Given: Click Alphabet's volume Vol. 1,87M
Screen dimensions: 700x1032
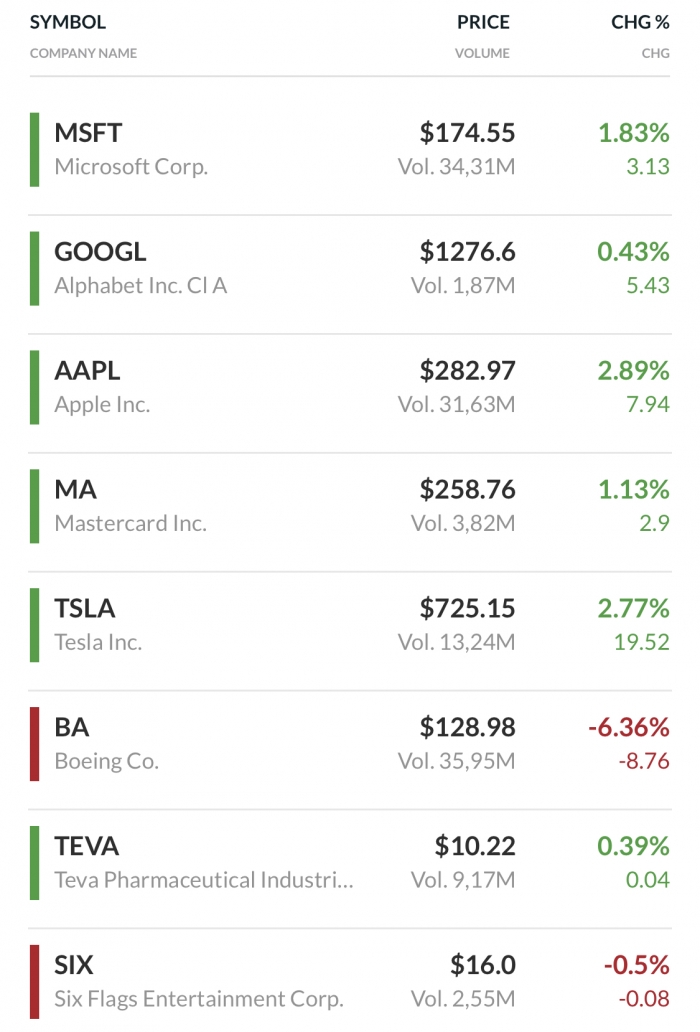Looking at the screenshot, I should pos(462,286).
